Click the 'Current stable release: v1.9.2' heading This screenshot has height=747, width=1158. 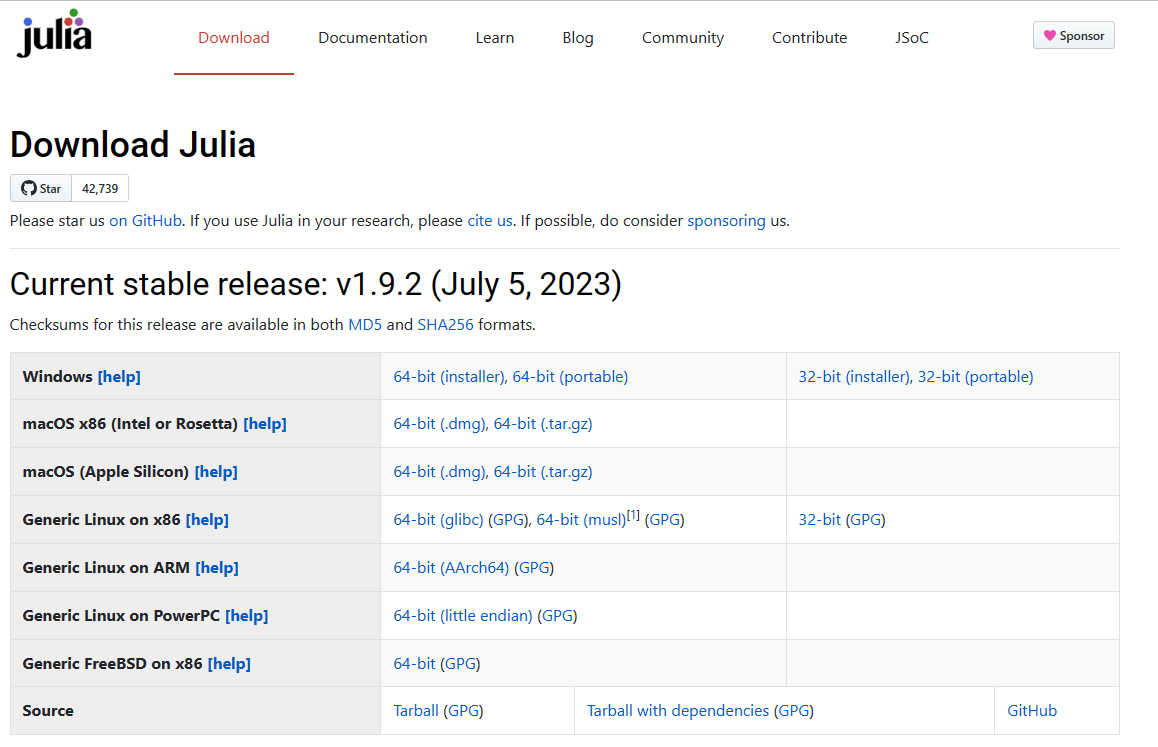tap(315, 284)
